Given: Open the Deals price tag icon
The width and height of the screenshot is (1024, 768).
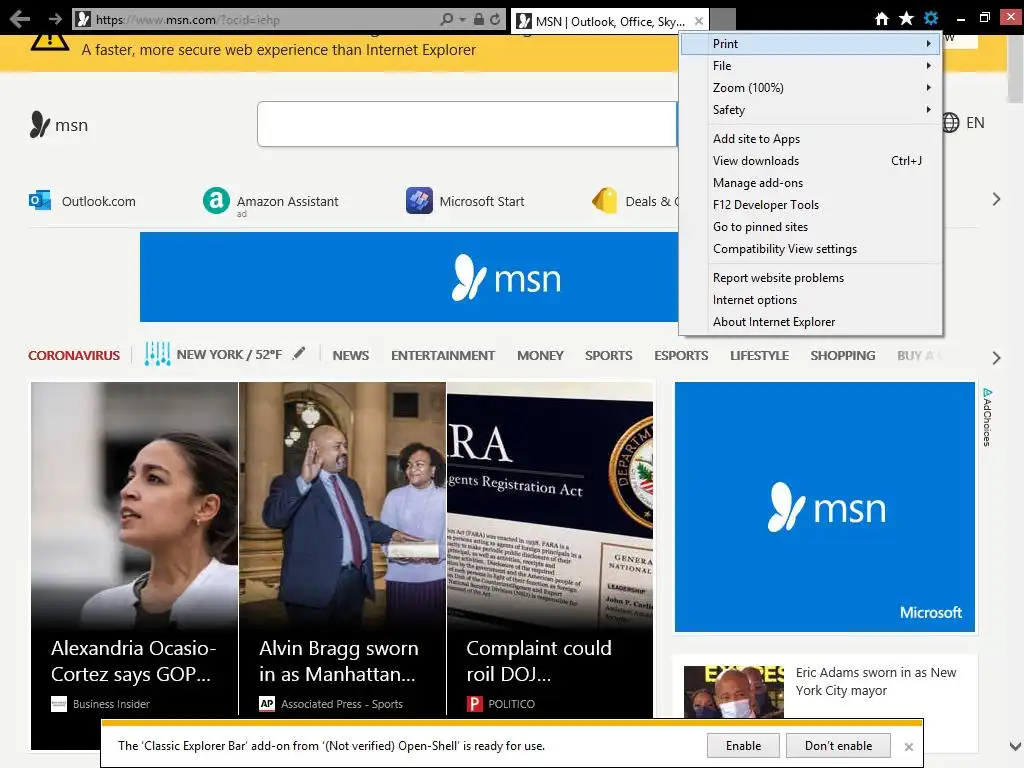Looking at the screenshot, I should 605,200.
